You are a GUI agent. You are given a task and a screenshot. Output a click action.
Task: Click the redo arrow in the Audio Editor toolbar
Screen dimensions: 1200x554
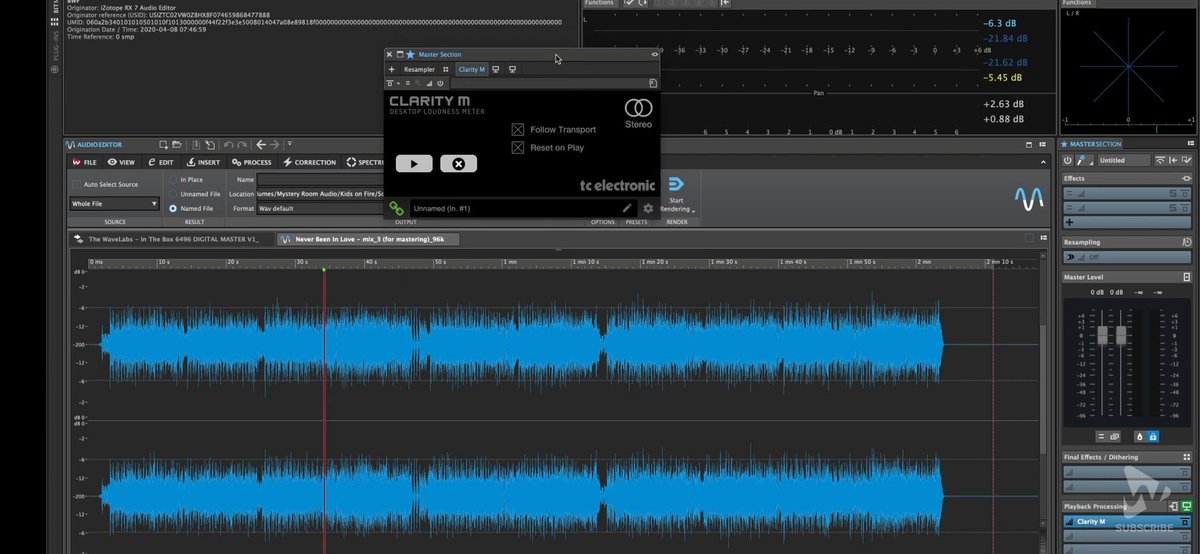coord(242,145)
